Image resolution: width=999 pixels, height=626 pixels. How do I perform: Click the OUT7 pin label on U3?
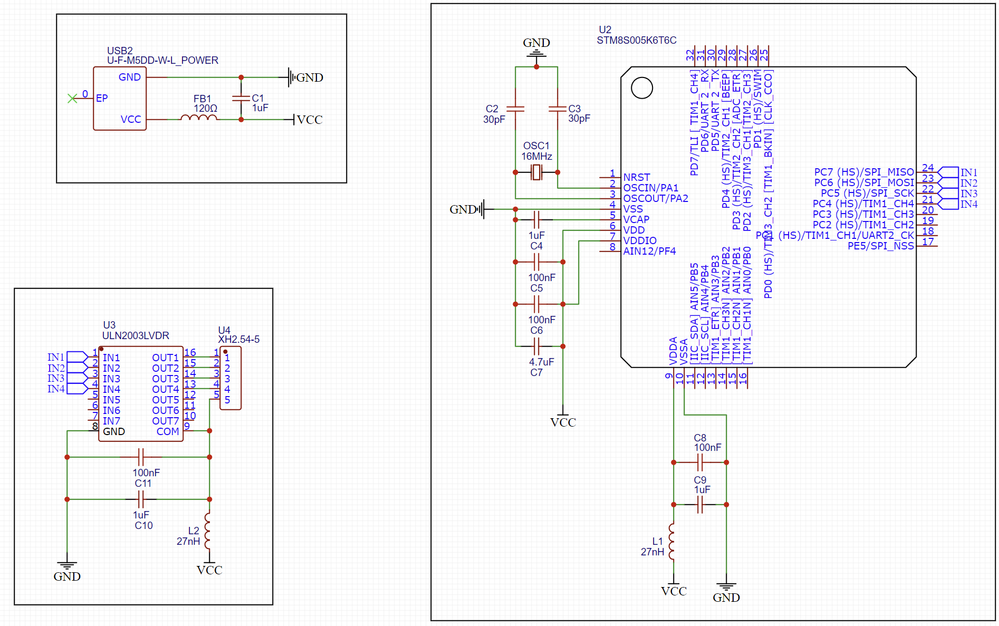pos(166,421)
